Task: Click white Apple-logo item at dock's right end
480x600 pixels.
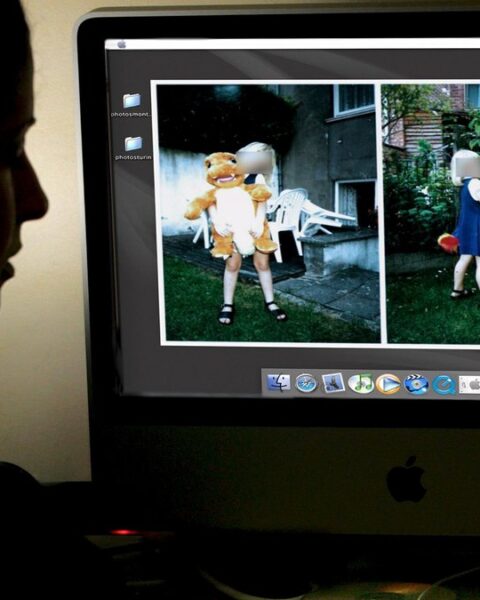Action: [x=470, y=384]
